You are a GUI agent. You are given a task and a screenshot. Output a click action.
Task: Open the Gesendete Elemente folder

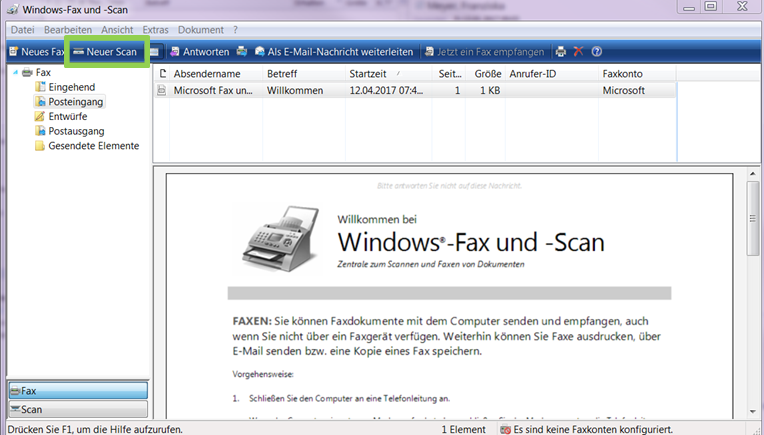[x=94, y=146]
